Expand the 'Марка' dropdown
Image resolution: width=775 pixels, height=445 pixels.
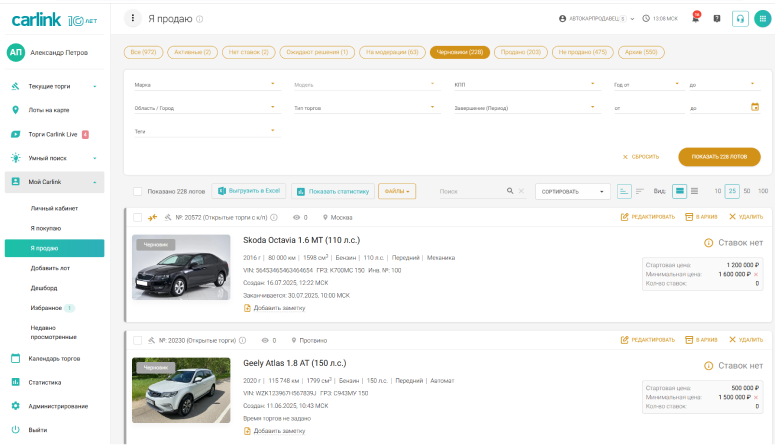tap(273, 84)
